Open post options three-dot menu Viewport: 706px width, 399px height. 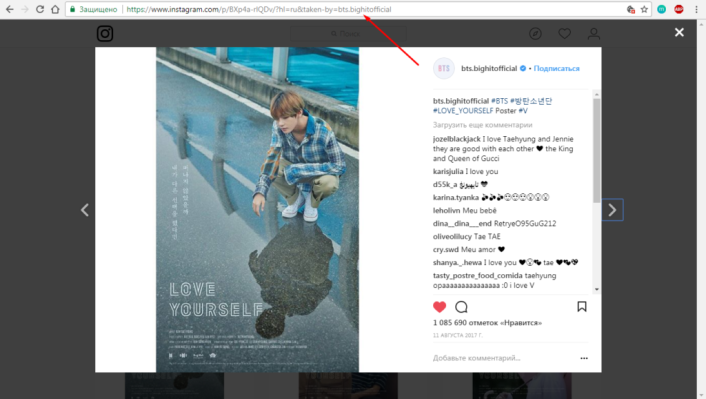tap(584, 358)
